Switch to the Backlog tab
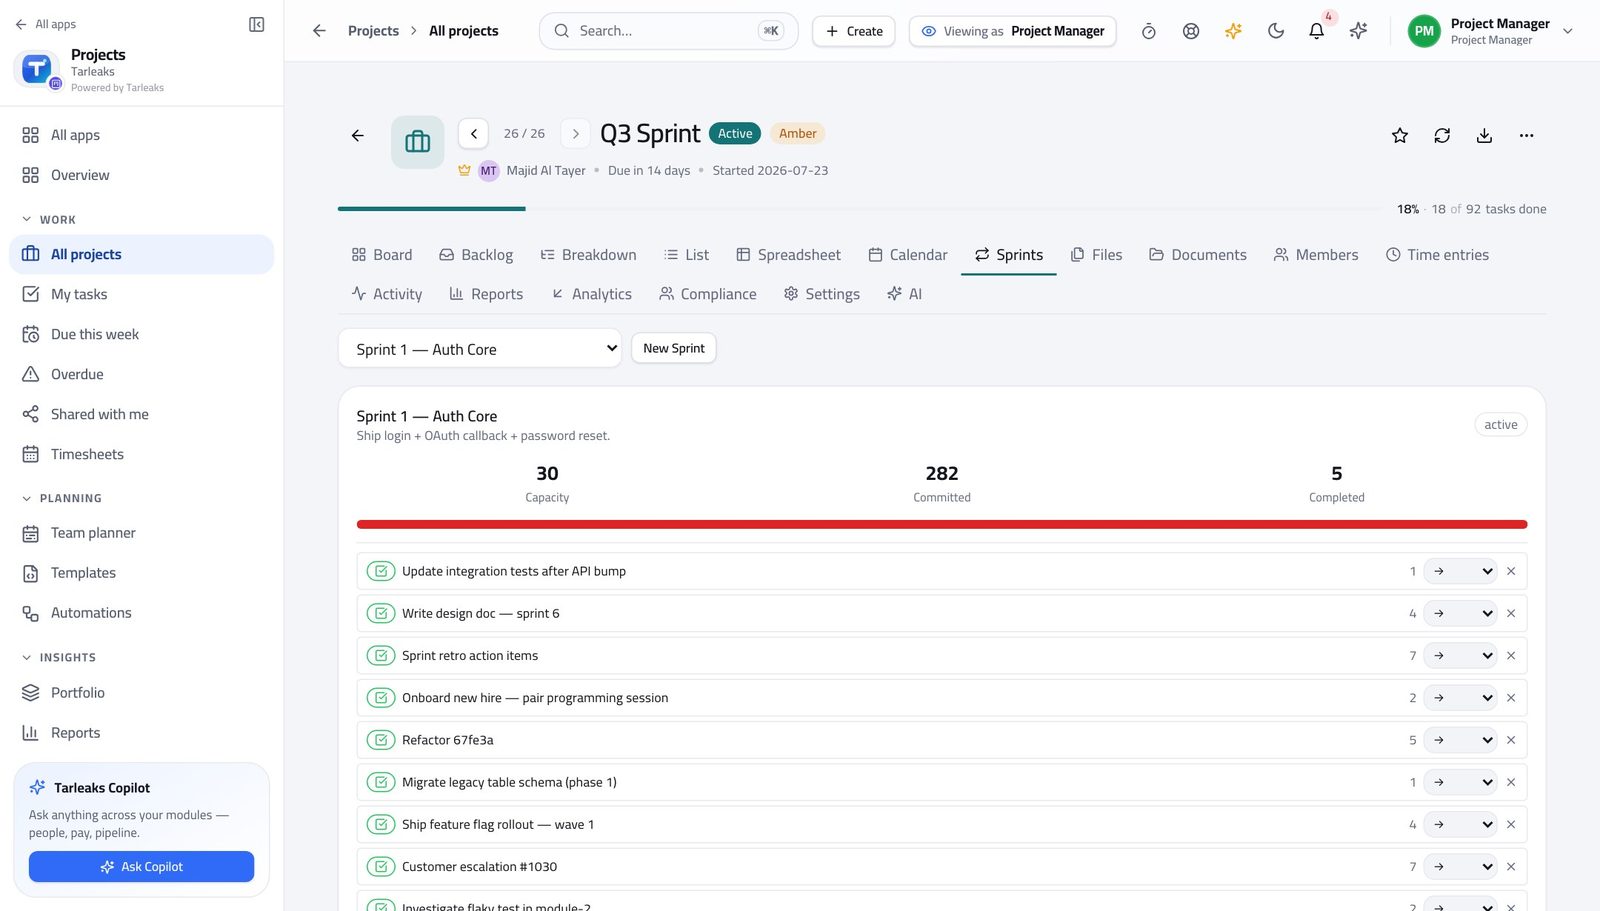The height and width of the screenshot is (911, 1600). click(476, 255)
